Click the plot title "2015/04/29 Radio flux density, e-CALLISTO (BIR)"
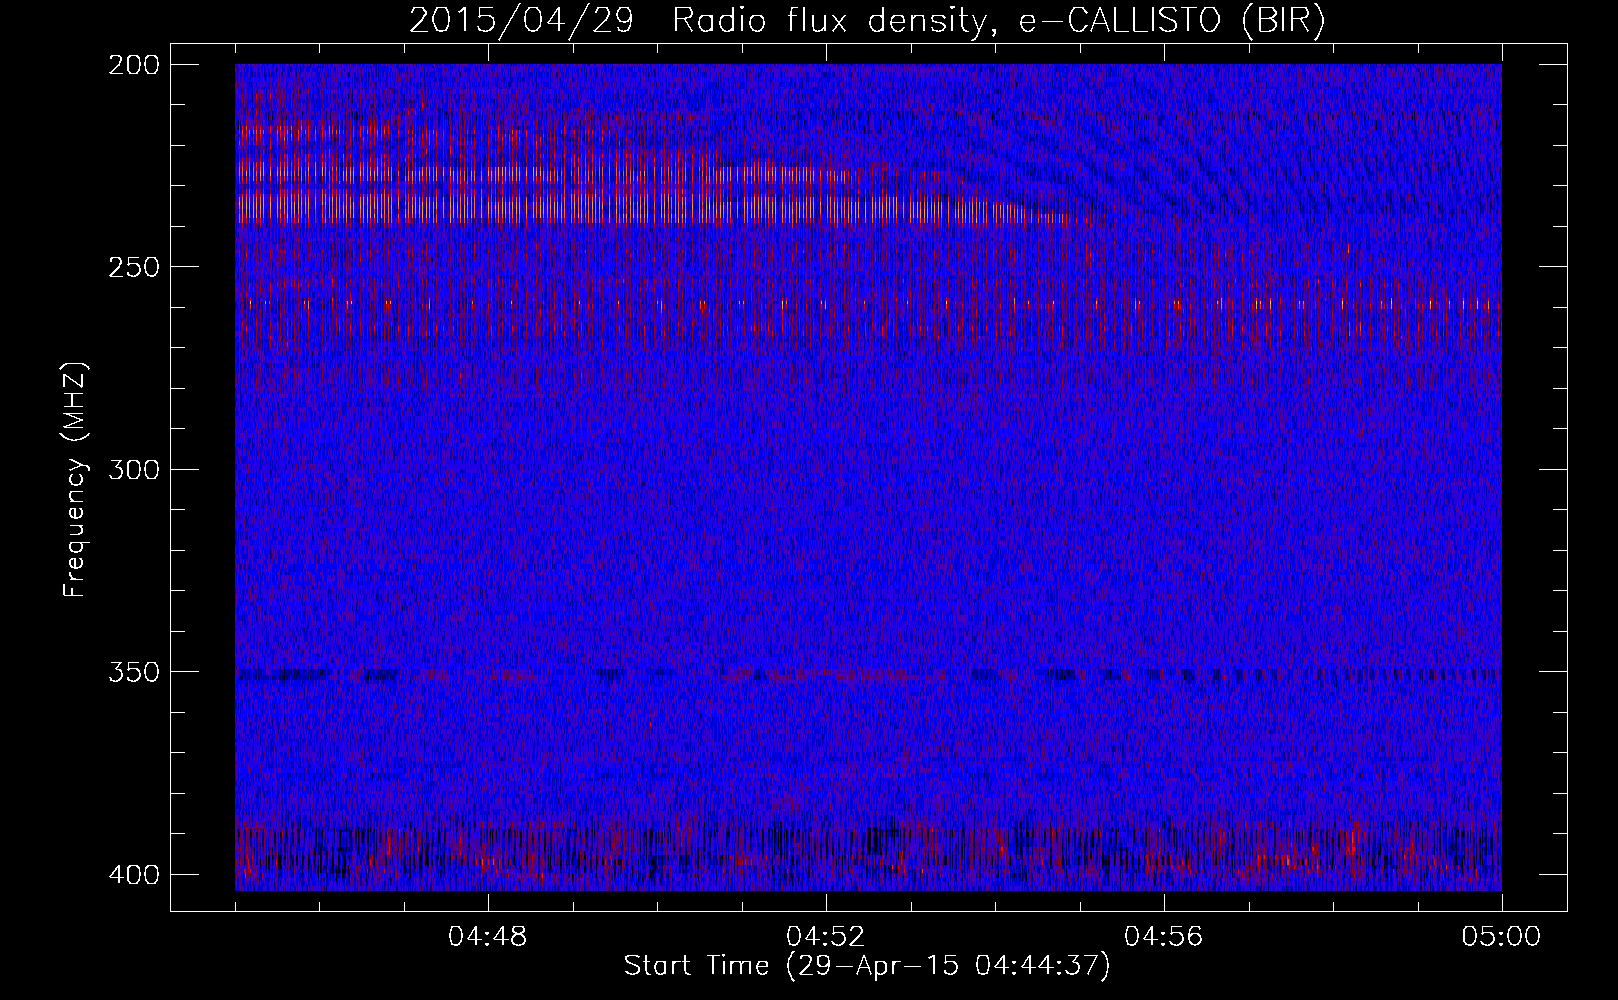 tap(867, 21)
